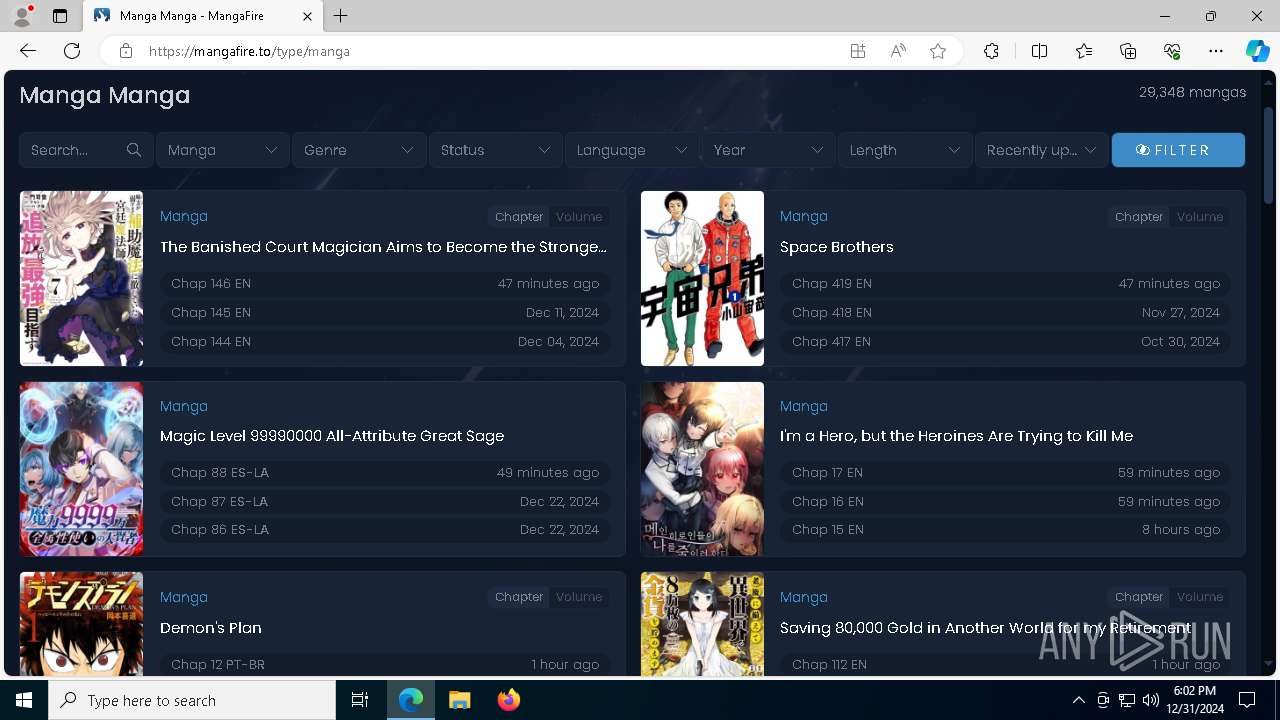Viewport: 1280px width, 720px height.
Task: Expand the Manga type dropdown
Action: (x=222, y=150)
